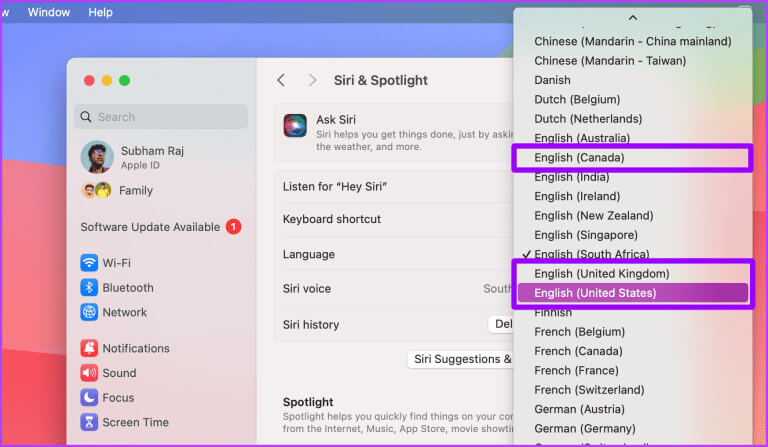Open the Family avatars icon
768x447 pixels.
click(96, 190)
